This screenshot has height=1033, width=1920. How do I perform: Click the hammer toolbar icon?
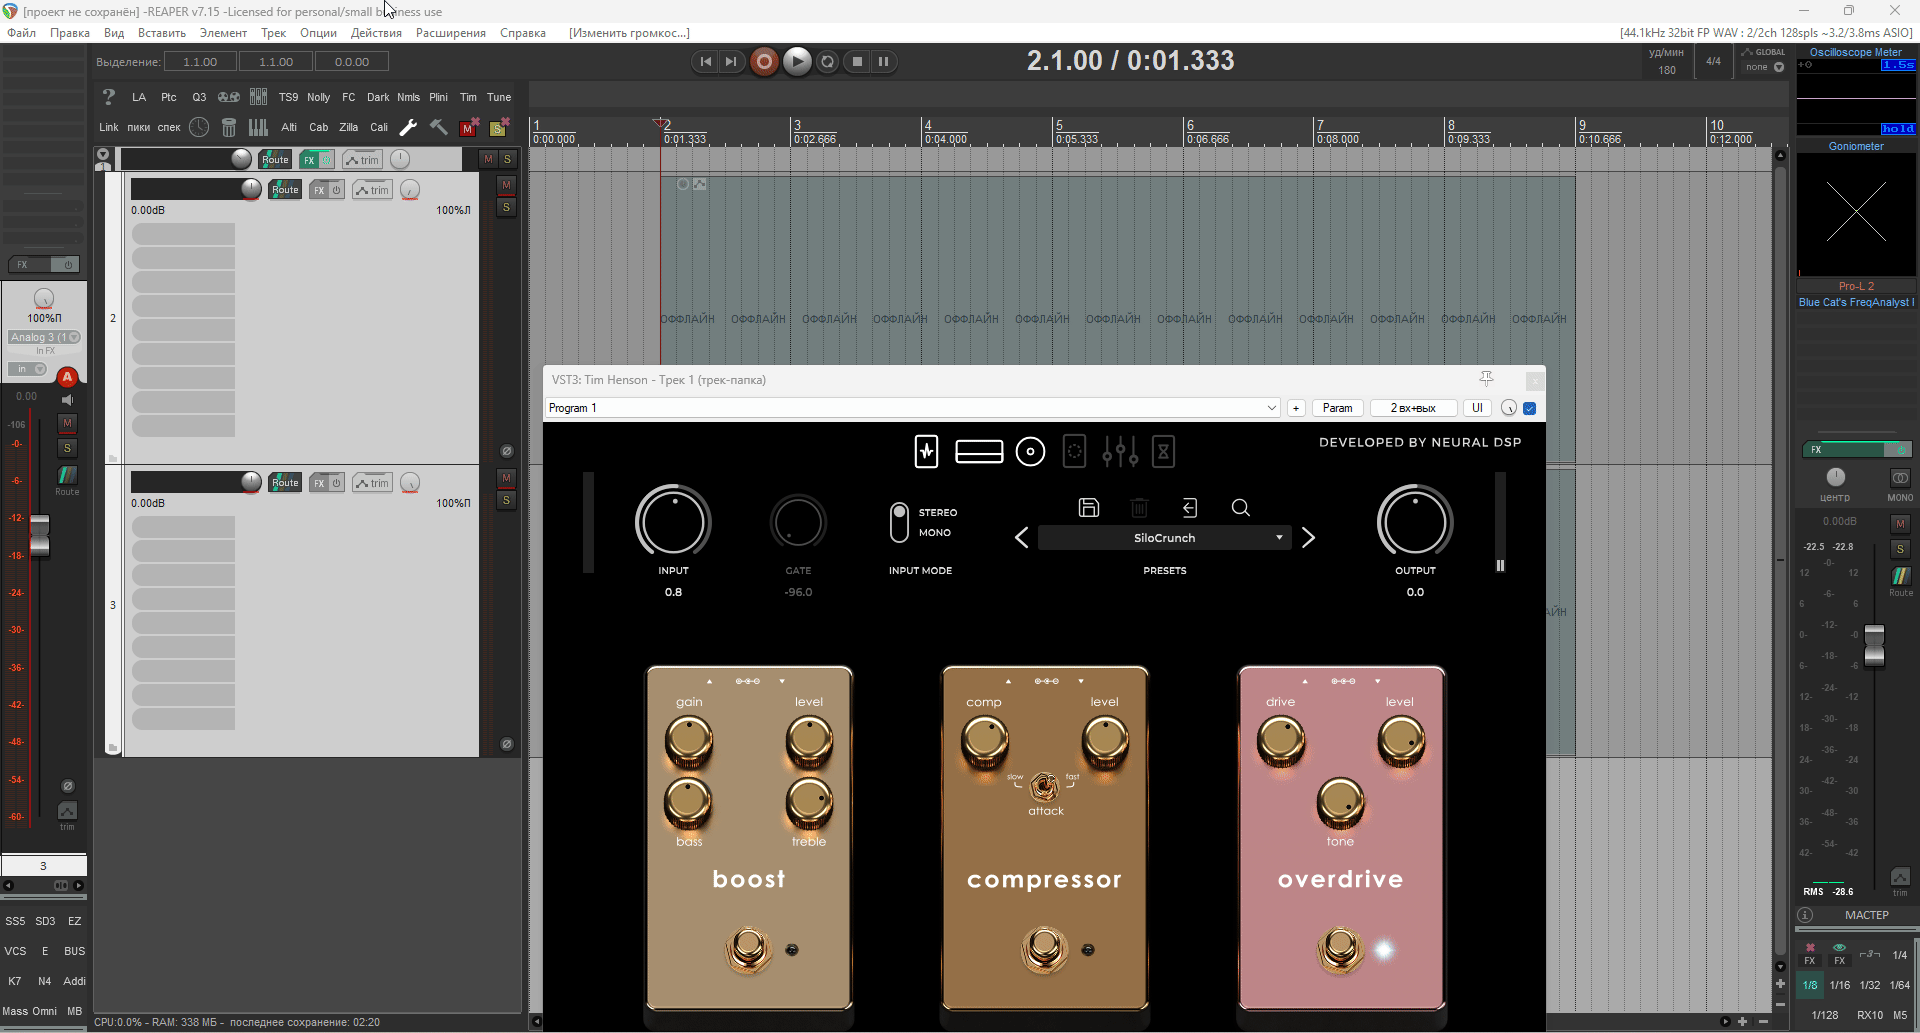click(438, 127)
